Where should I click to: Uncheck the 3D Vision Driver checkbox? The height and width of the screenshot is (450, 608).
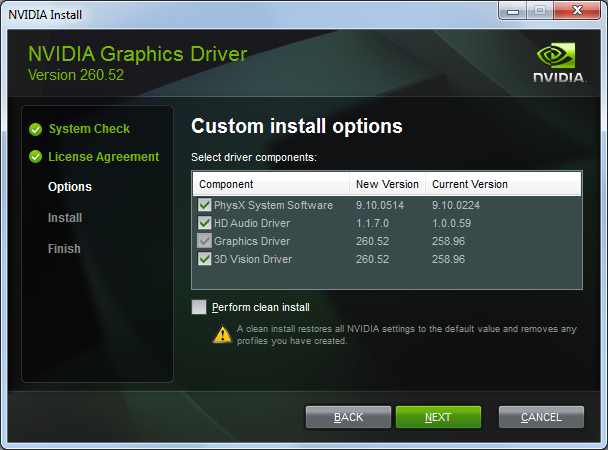pos(204,259)
